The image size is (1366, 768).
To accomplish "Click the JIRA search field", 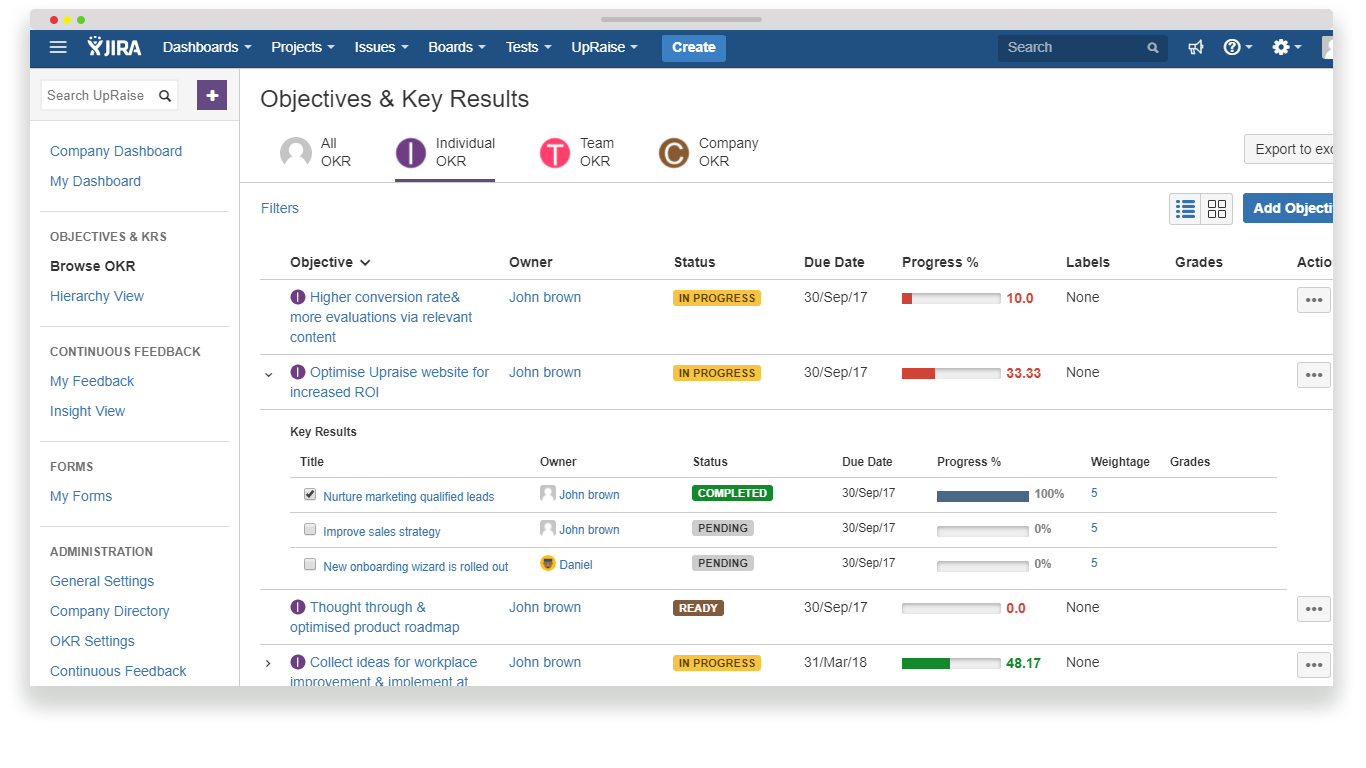I will 1080,47.
